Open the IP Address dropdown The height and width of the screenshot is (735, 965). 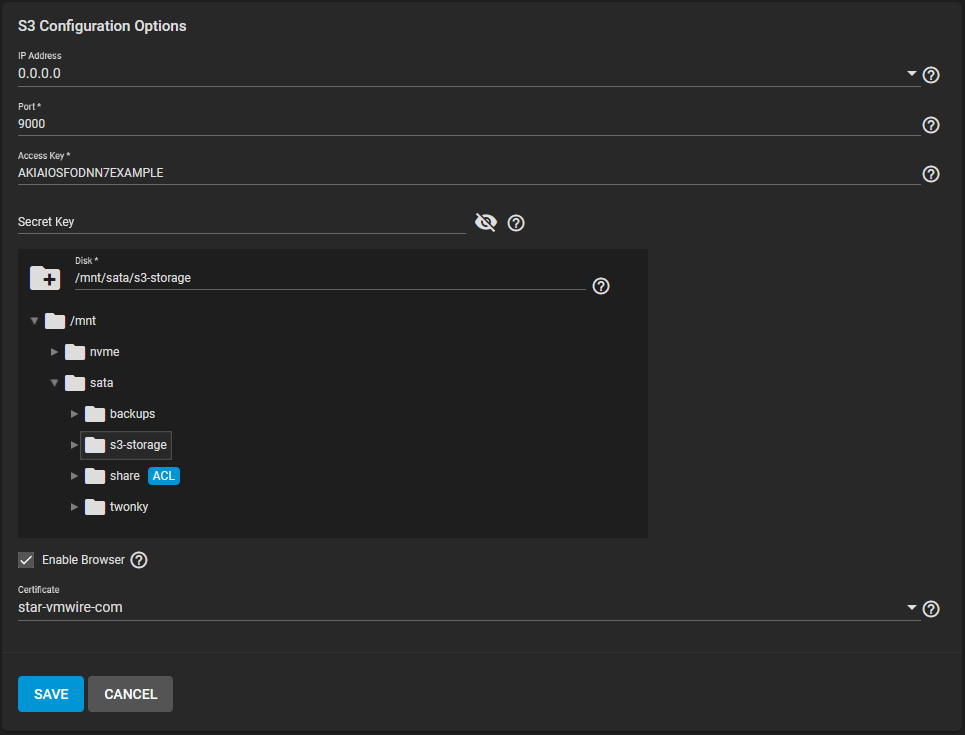[911, 74]
